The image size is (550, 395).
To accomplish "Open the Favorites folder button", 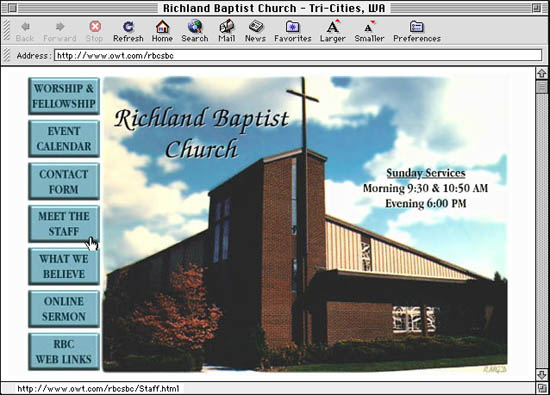I will [293, 31].
